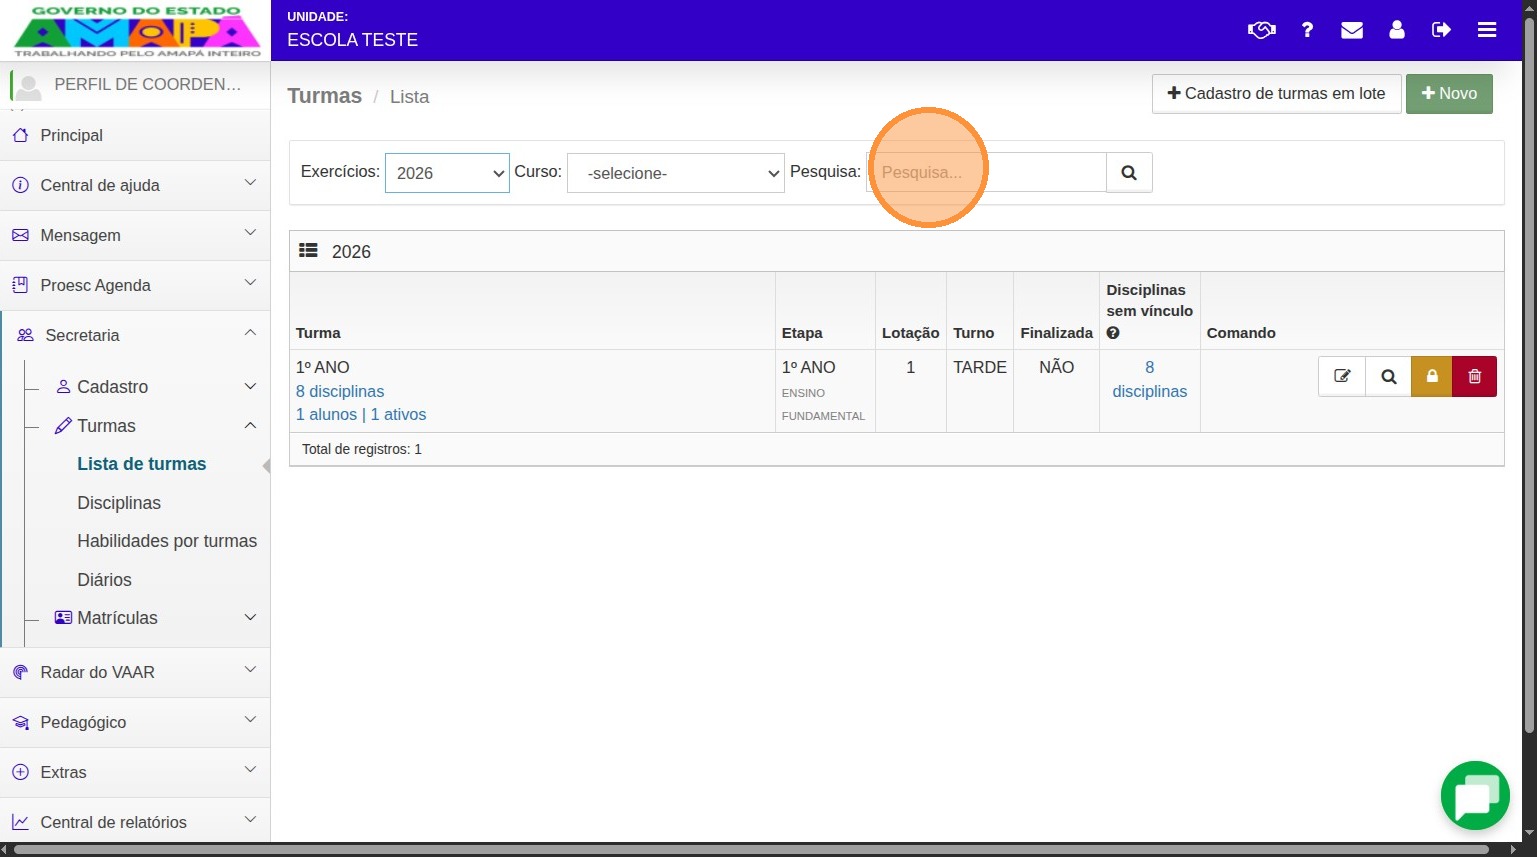Image resolution: width=1537 pixels, height=857 pixels.
Task: Click Cadastro de turmas em lote button
Action: pos(1276,94)
